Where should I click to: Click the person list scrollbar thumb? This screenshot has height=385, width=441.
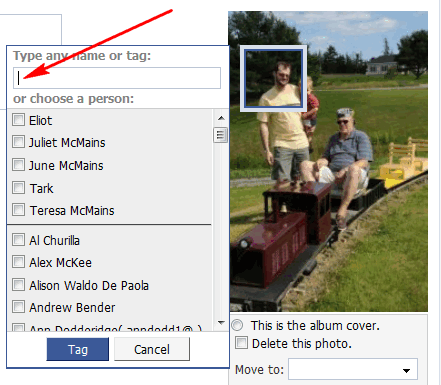pos(221,135)
